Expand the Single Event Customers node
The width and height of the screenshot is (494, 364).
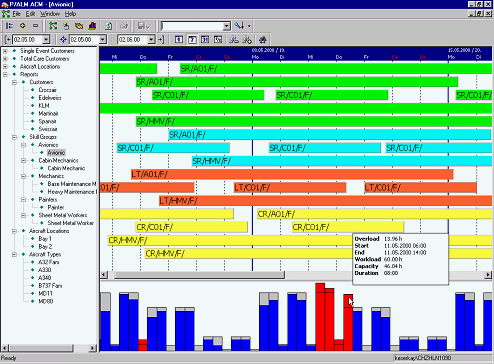coord(5,51)
